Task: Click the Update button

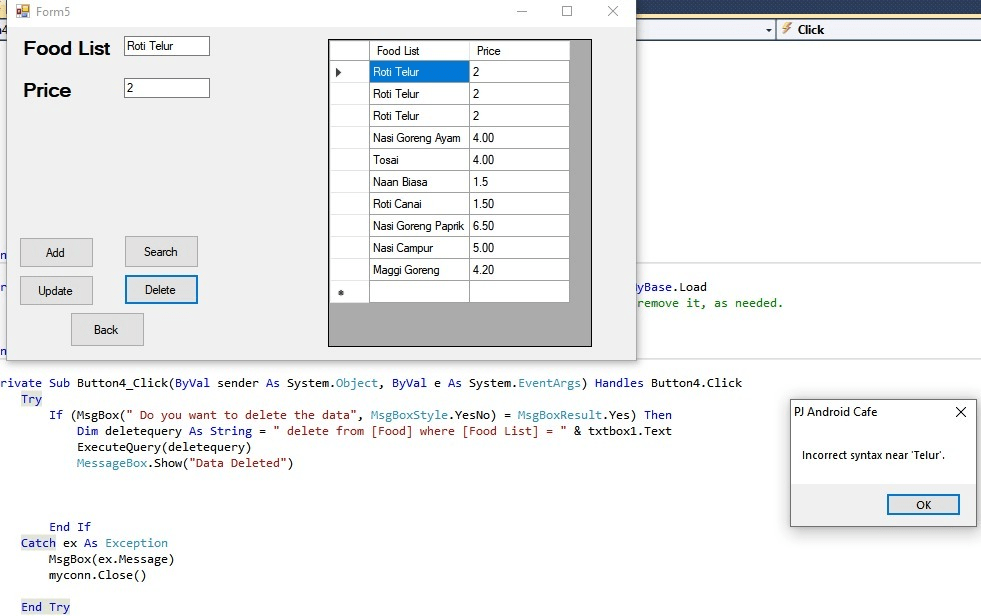Action: pos(56,291)
